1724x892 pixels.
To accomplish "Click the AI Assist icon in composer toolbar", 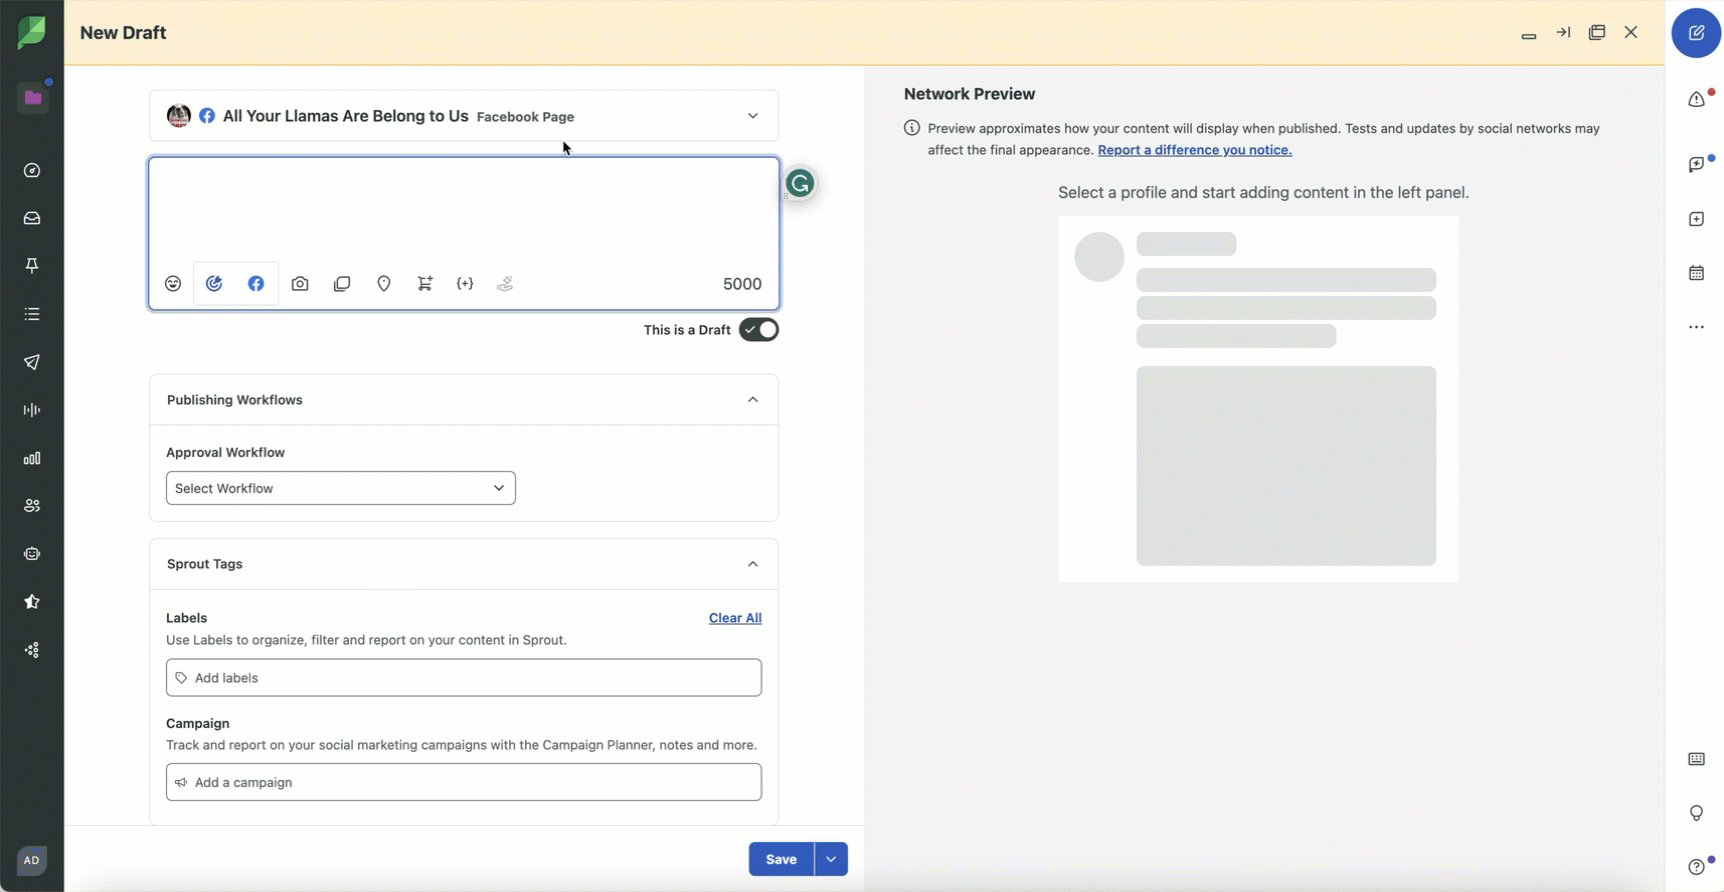I will pos(214,284).
